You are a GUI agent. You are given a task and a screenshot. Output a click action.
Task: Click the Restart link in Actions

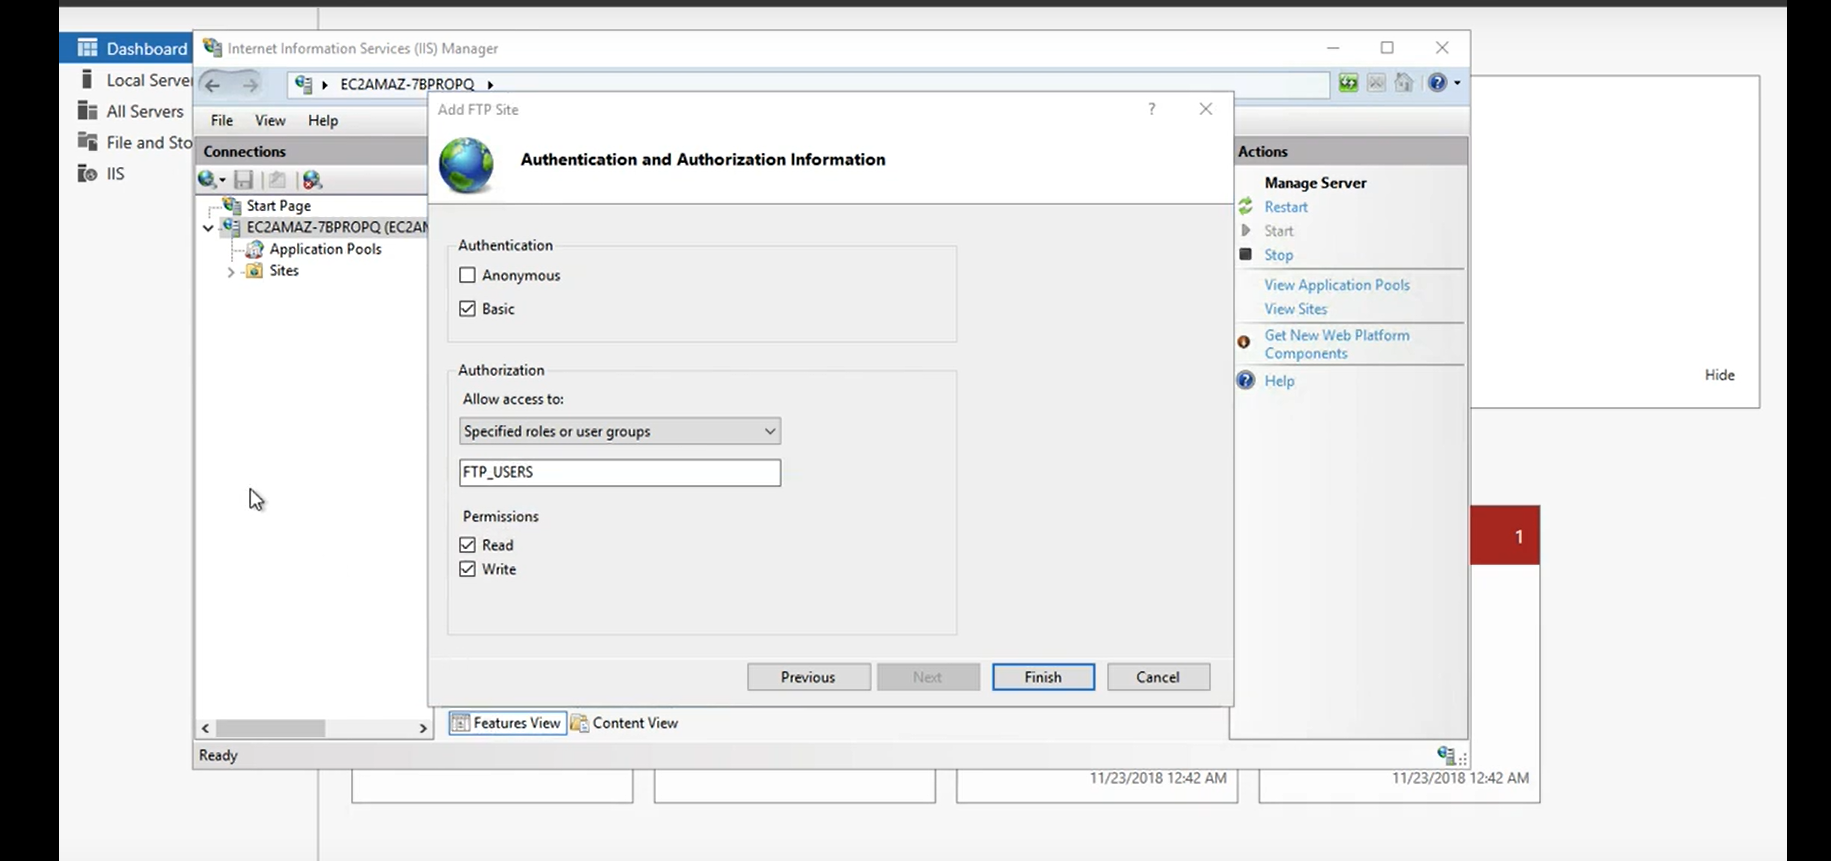coord(1286,207)
